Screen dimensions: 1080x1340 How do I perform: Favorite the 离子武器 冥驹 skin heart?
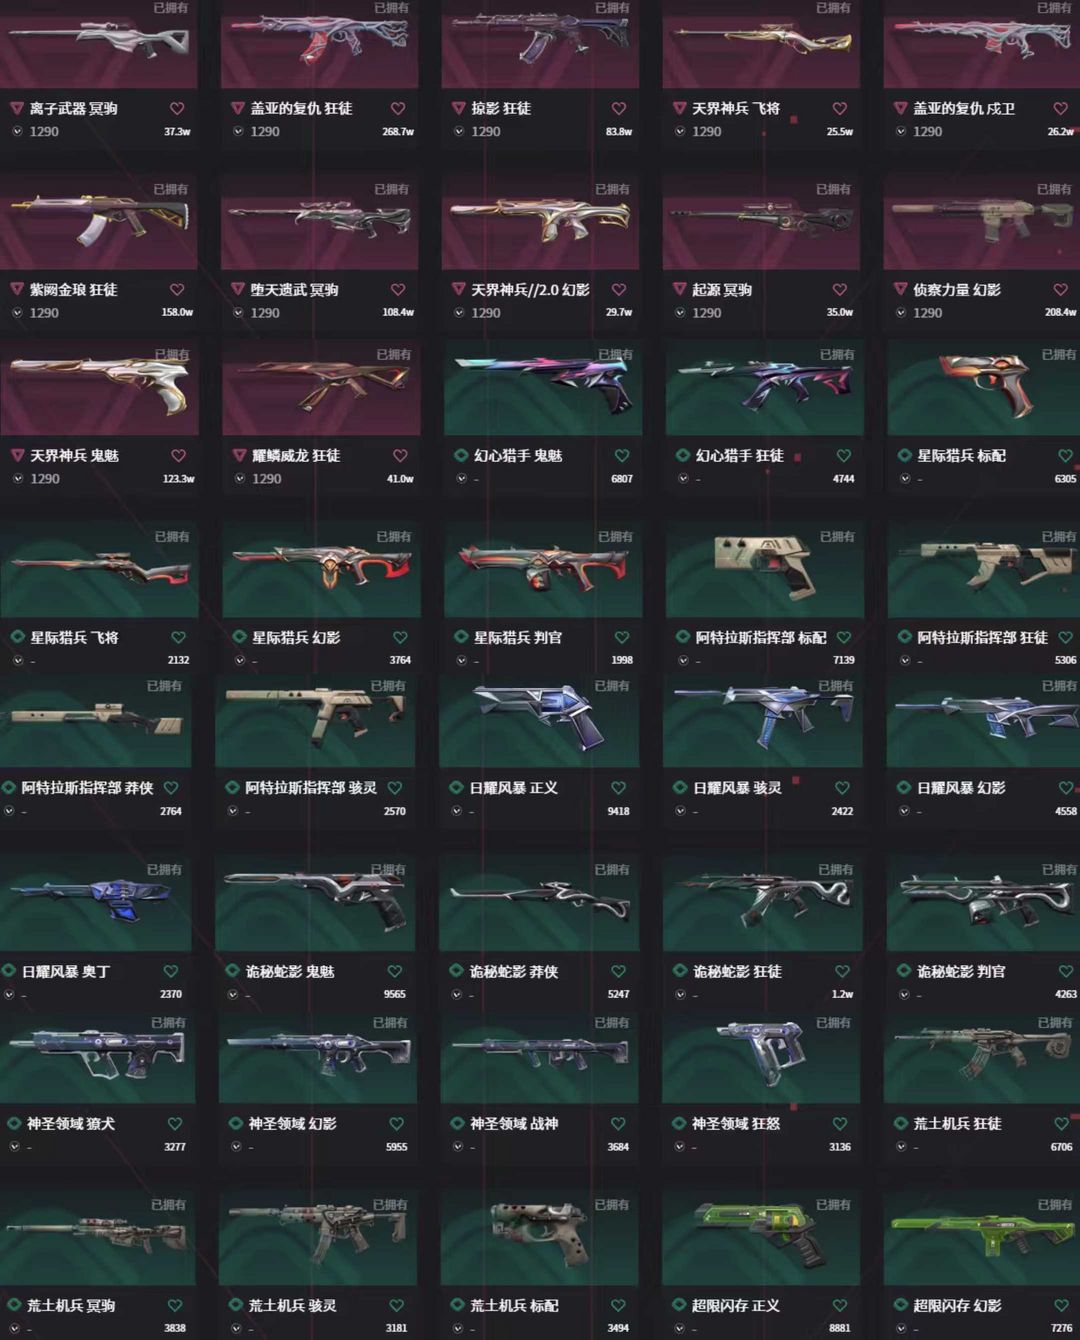pos(177,108)
